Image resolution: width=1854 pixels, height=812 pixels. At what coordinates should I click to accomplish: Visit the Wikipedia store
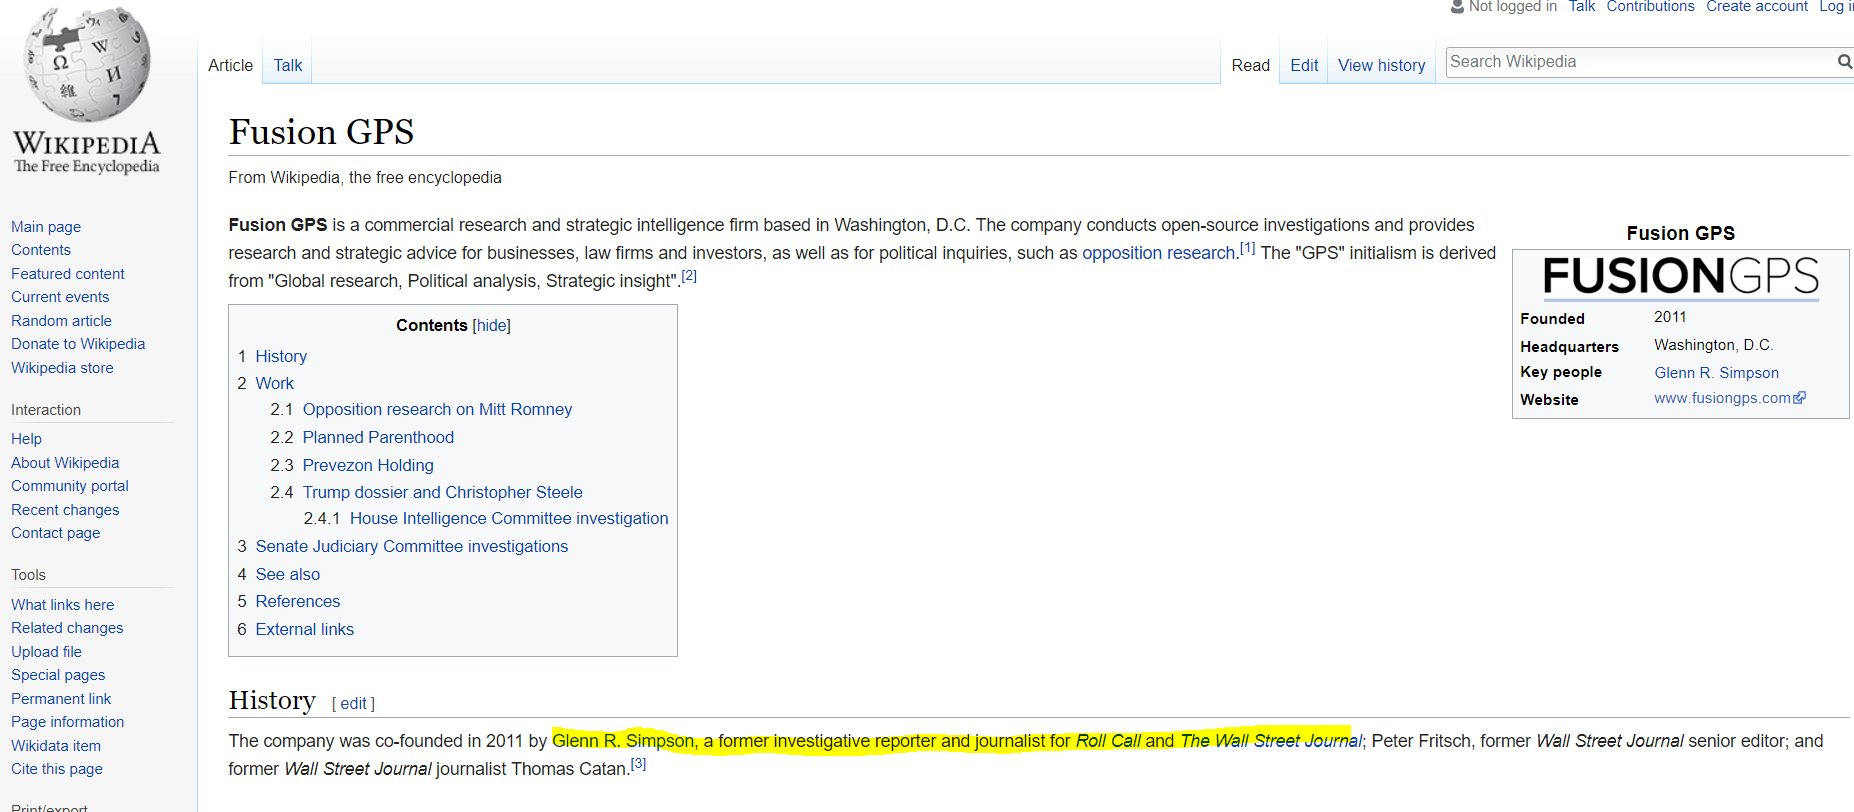[x=62, y=368]
